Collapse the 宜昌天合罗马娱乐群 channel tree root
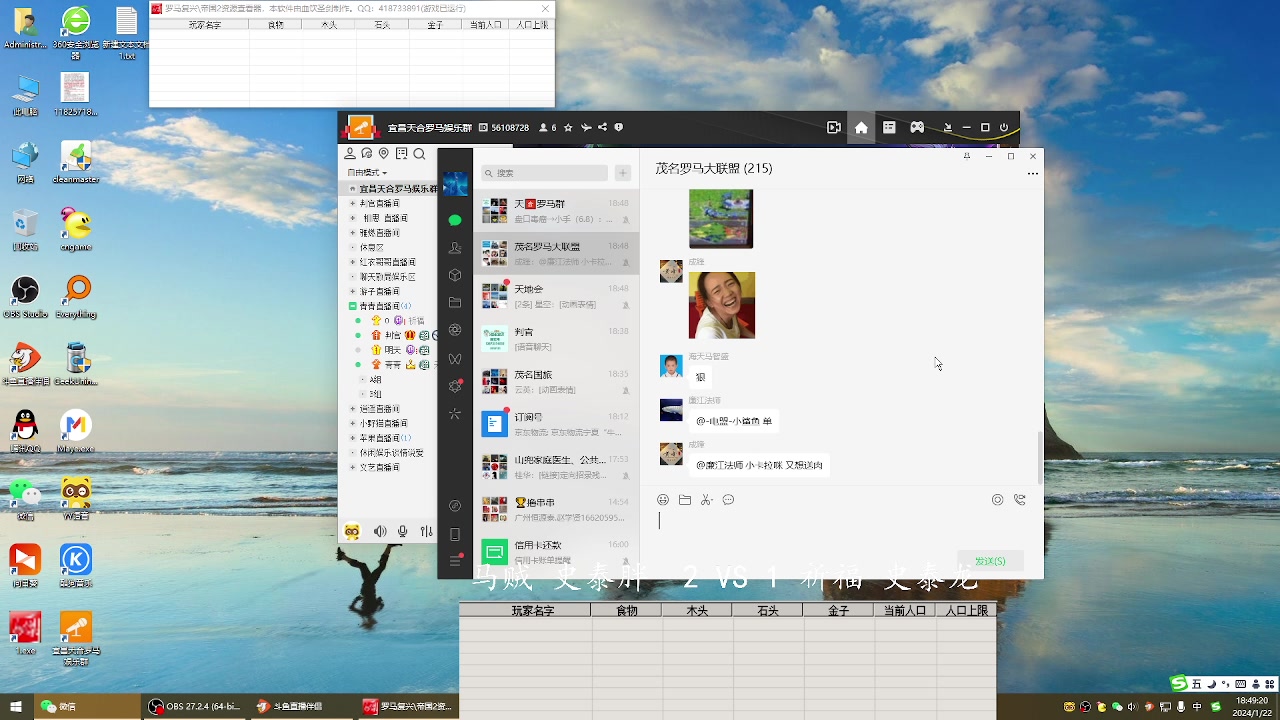The image size is (1280, 720). click(352, 188)
